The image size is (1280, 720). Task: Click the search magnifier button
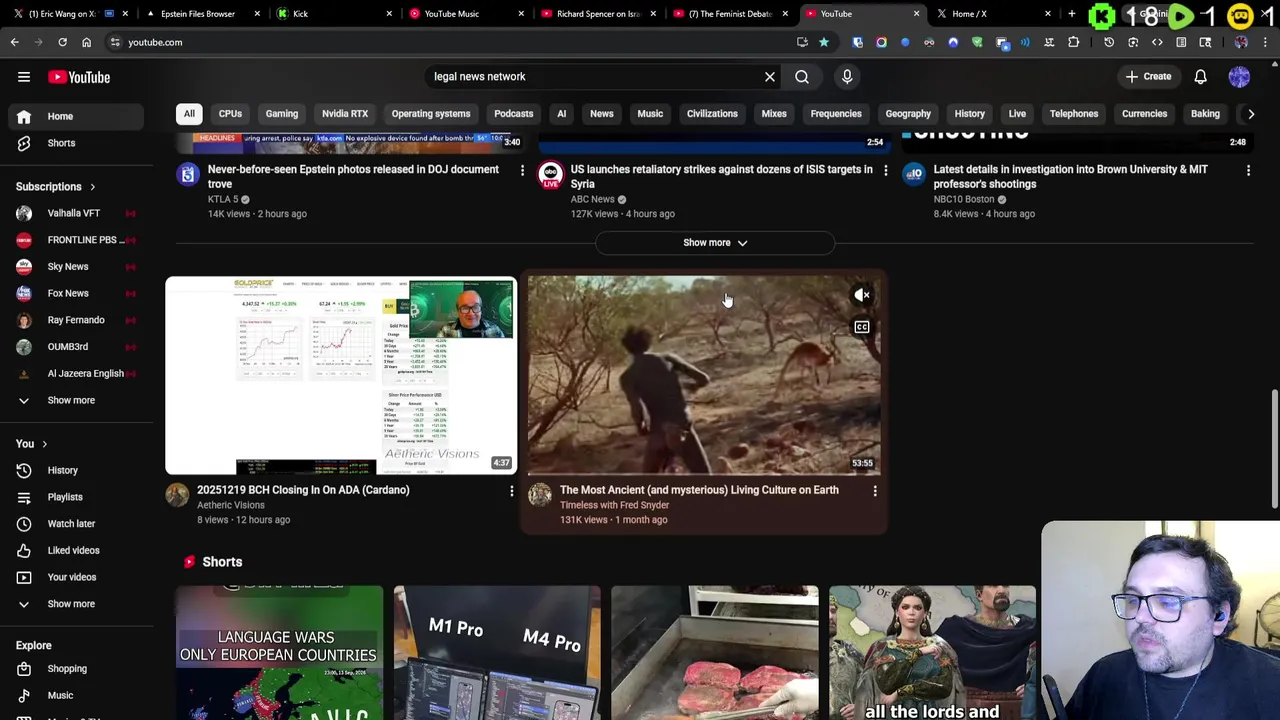[x=802, y=77]
